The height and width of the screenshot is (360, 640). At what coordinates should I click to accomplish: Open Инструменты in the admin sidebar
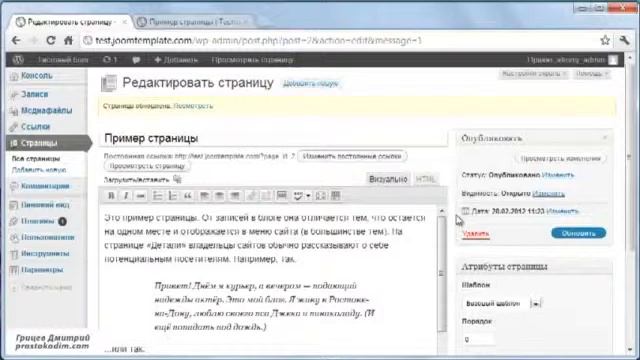[45, 253]
